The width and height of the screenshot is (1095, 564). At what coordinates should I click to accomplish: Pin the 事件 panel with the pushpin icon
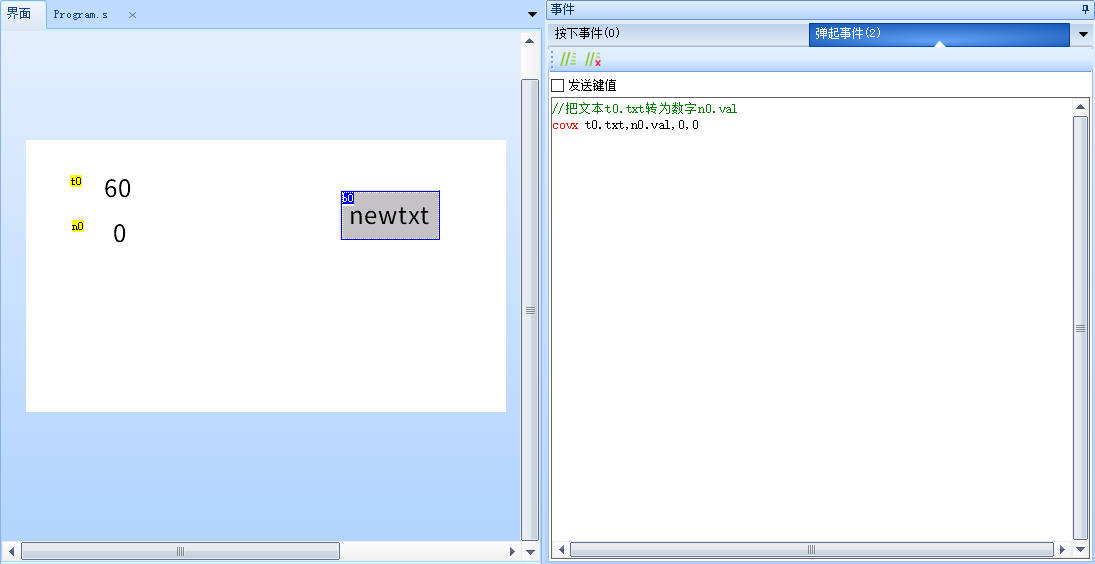pos(1085,9)
